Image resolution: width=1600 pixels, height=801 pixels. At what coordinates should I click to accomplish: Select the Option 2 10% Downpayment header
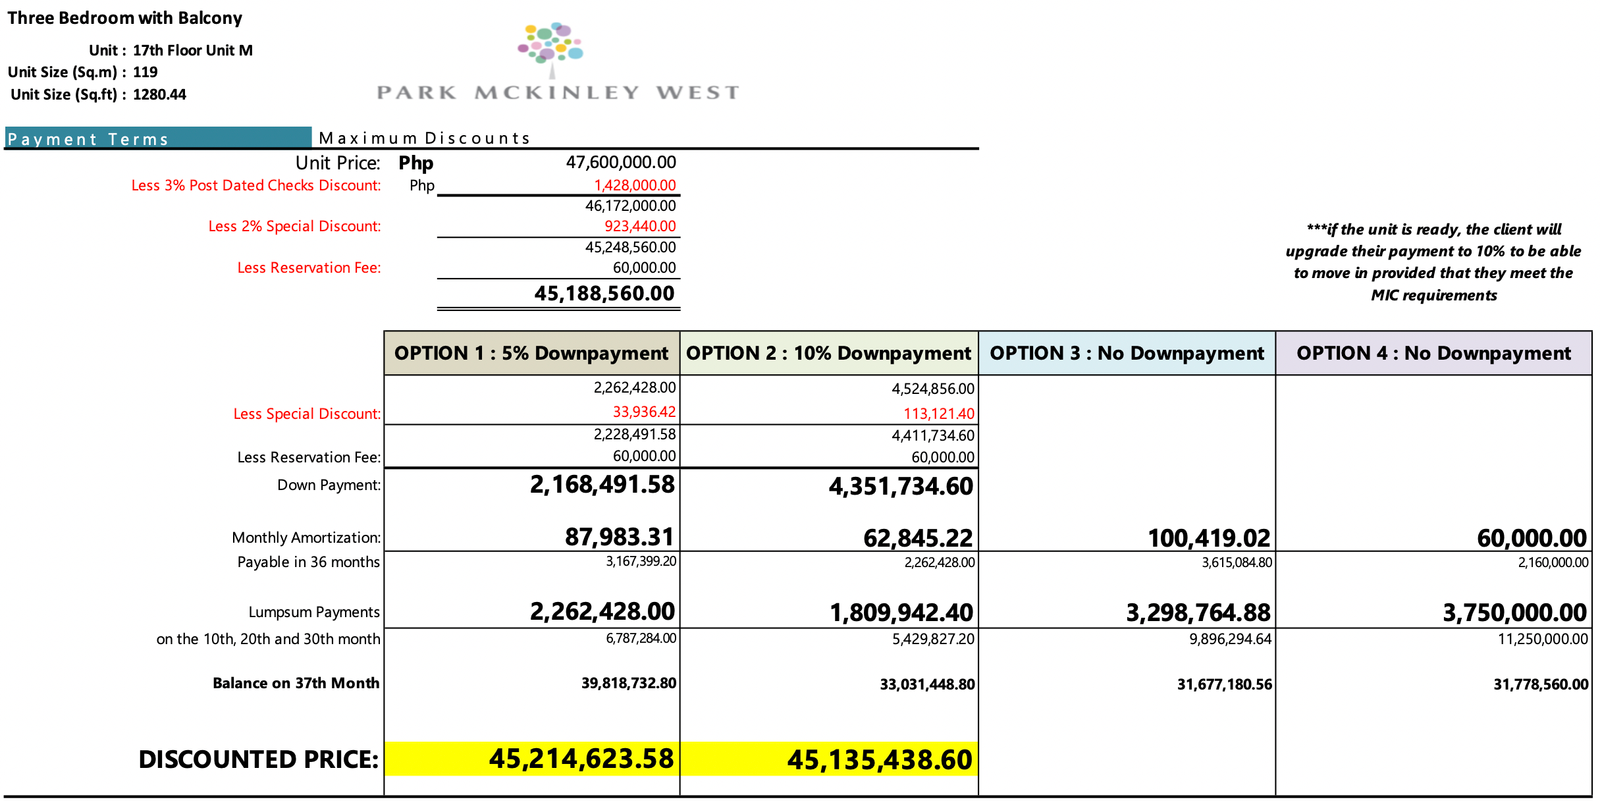(x=828, y=353)
